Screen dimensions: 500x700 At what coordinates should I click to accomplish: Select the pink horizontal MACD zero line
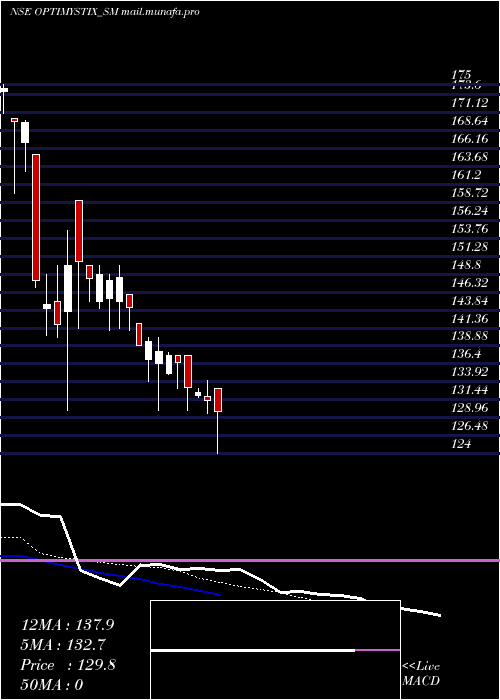pos(250,560)
